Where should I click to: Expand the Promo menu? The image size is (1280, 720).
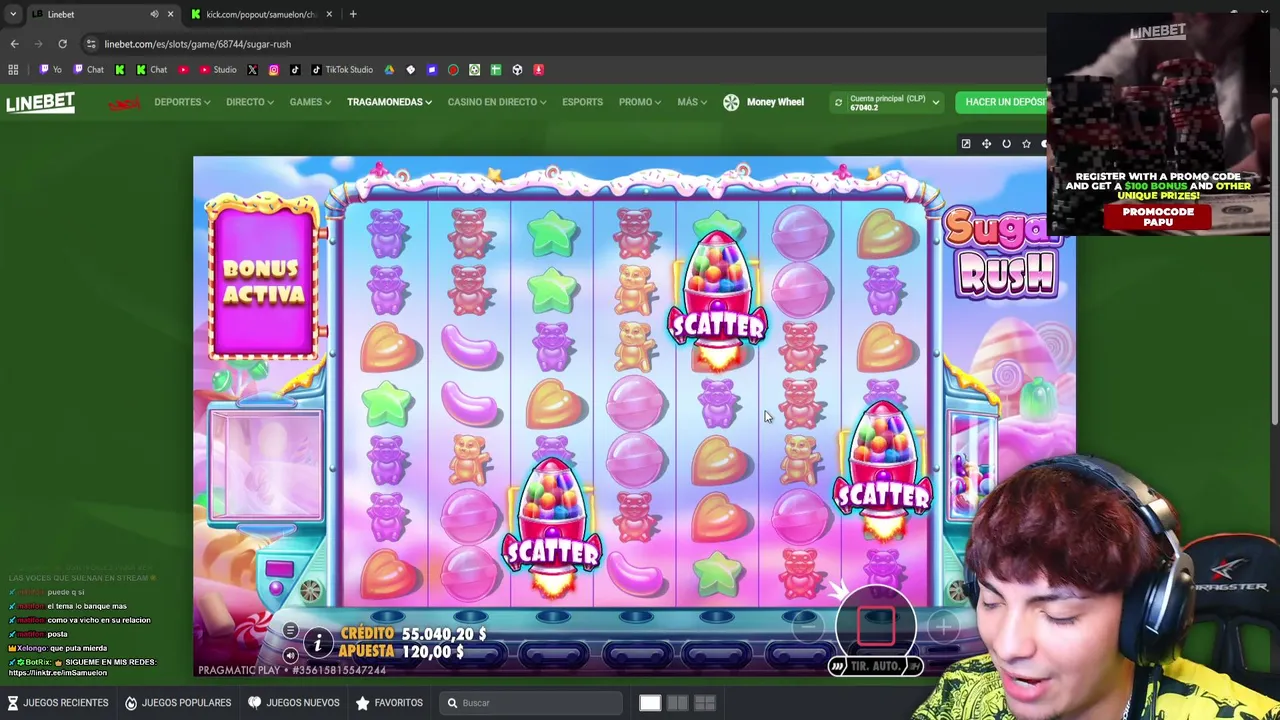point(640,102)
